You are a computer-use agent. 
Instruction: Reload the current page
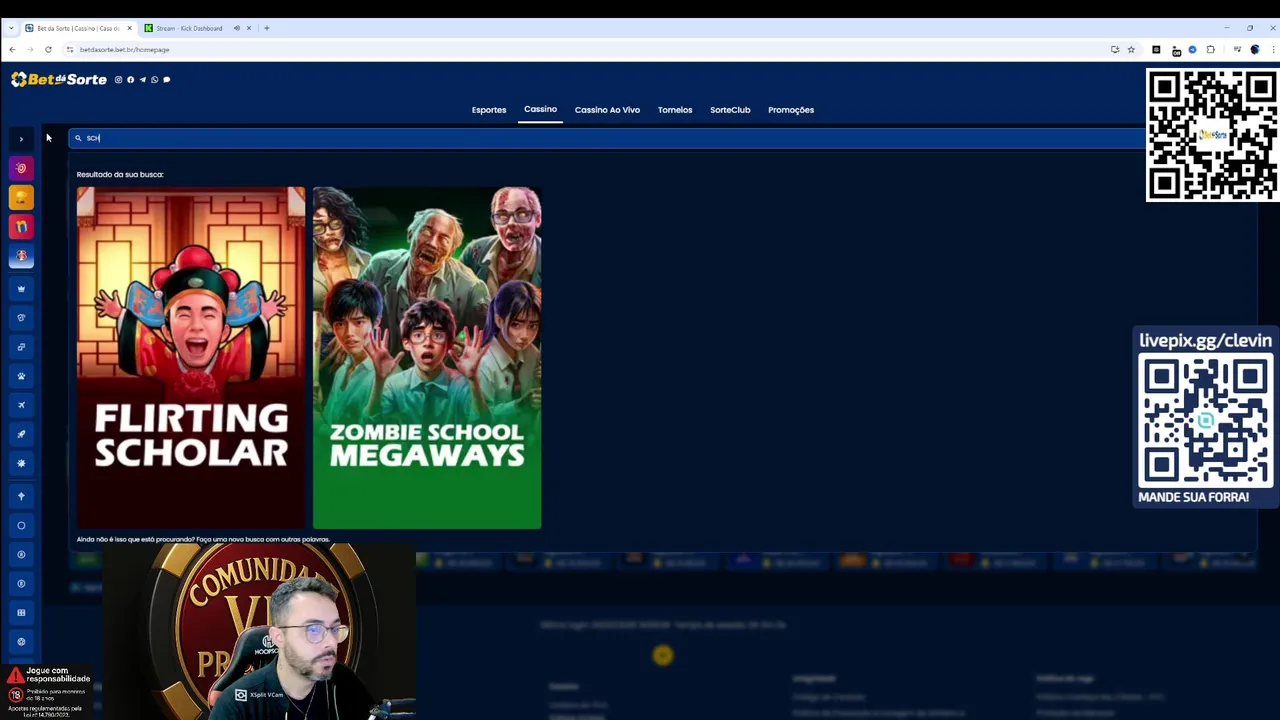48,49
